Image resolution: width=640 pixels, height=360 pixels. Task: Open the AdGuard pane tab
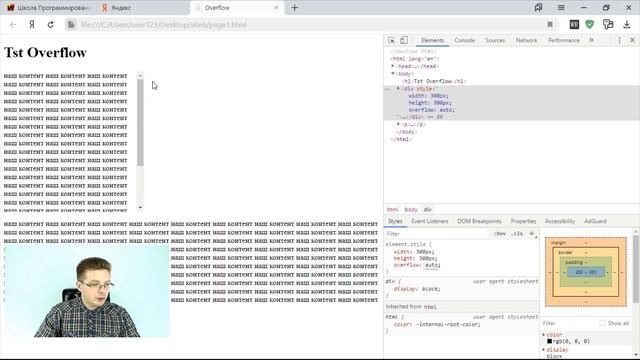coord(595,221)
